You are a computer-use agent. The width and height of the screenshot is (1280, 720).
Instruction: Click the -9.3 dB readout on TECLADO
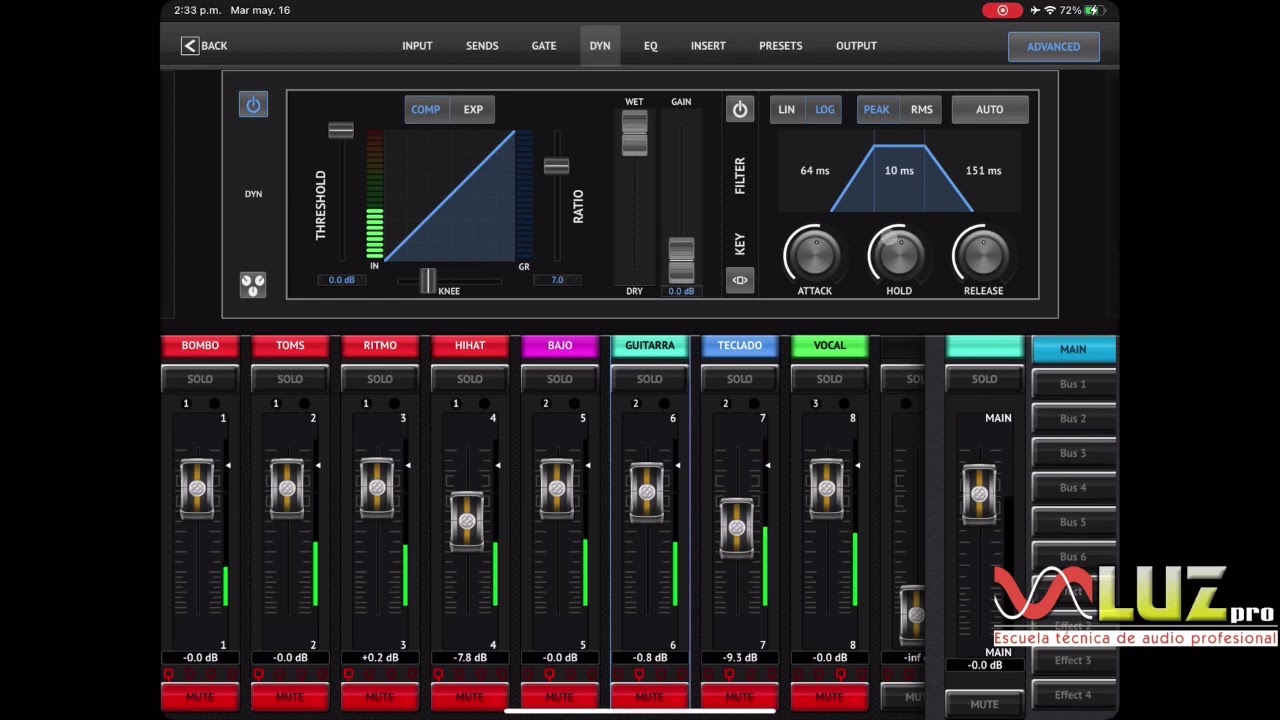(x=740, y=658)
